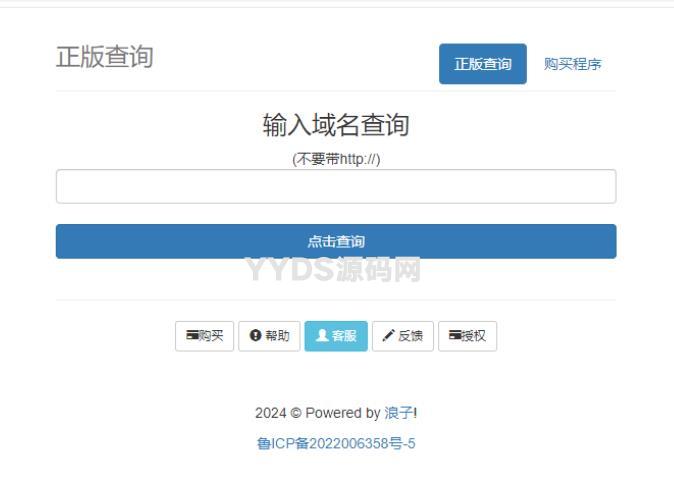Switch to the 正版查询 tab

pos(482,64)
